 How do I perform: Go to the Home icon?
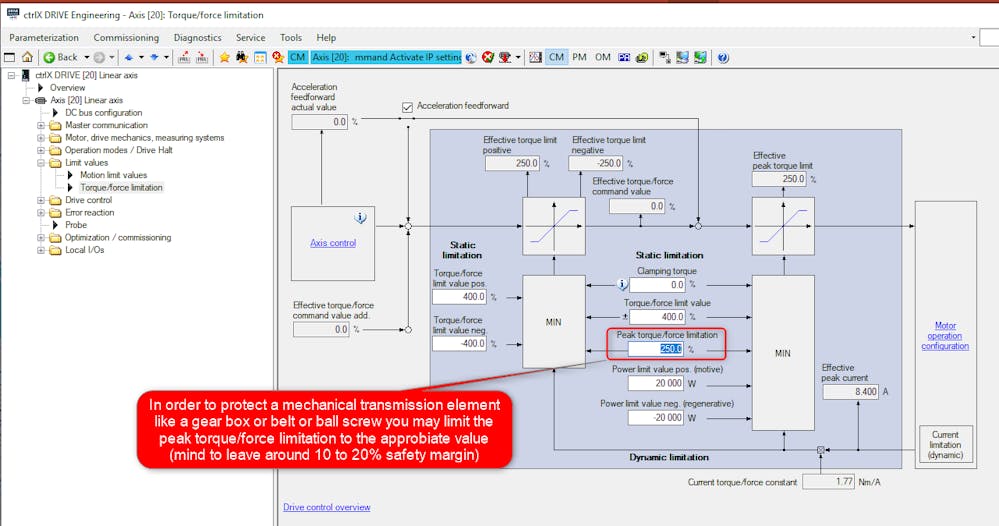pos(27,57)
